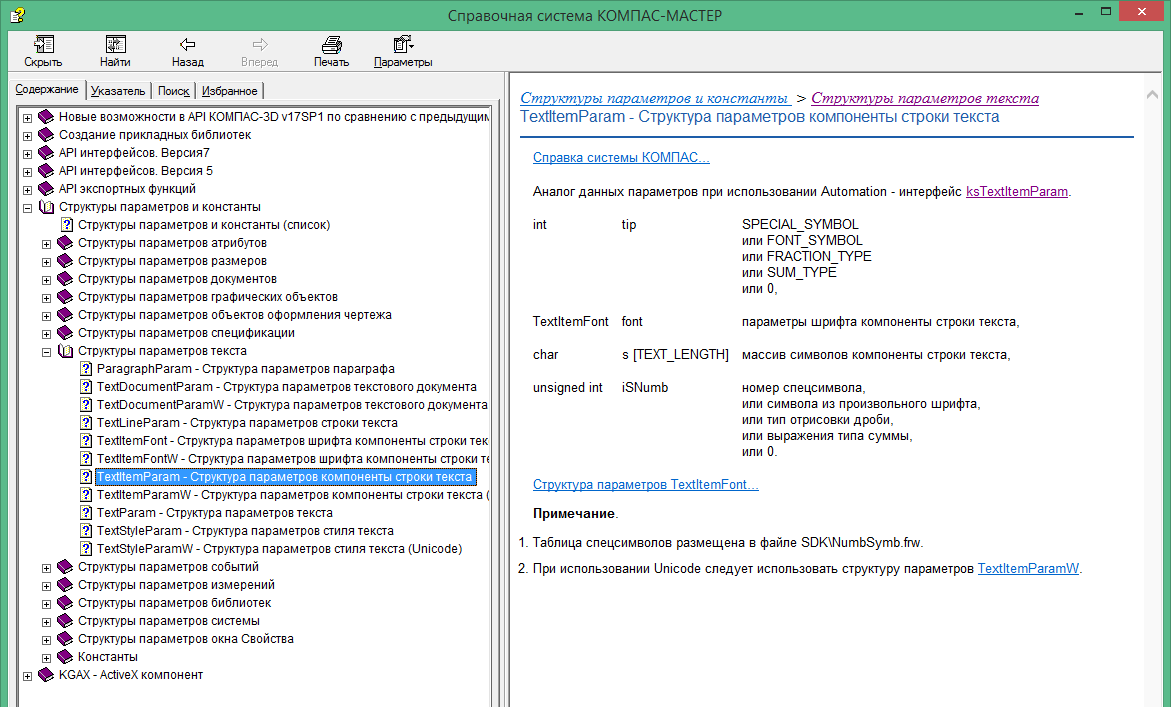Follow the ksTextItemParam link
Screen dimensions: 1171x707
1016,192
